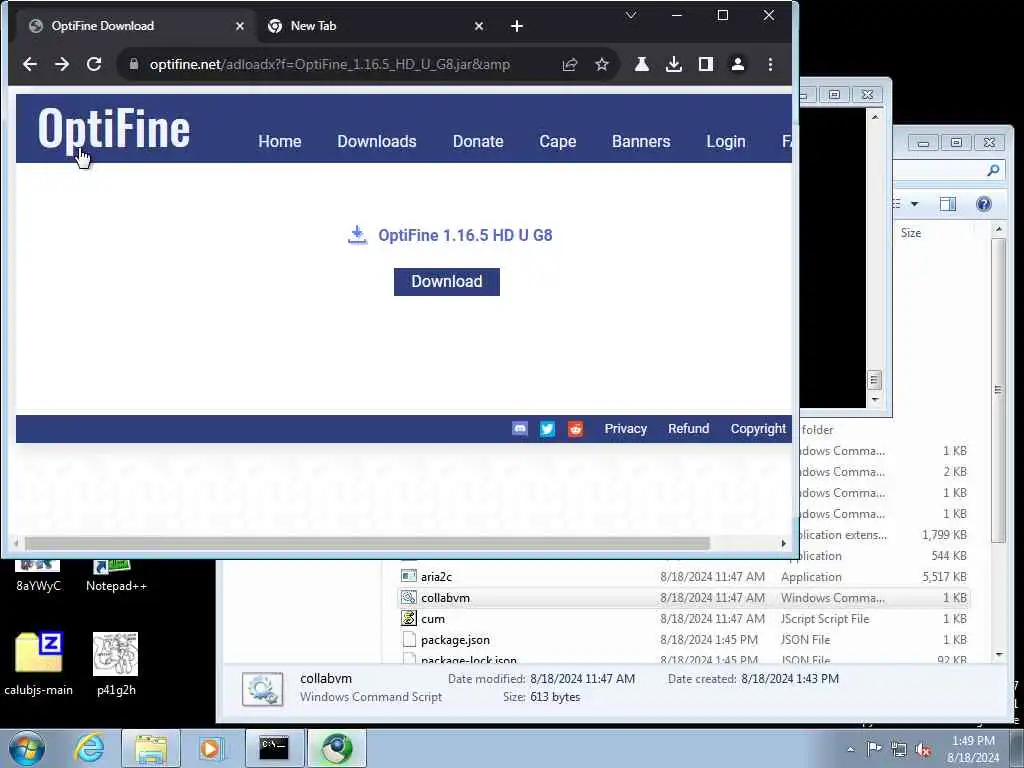The width and height of the screenshot is (1024, 768).
Task: Open the Home menu item
Action: coord(280,141)
